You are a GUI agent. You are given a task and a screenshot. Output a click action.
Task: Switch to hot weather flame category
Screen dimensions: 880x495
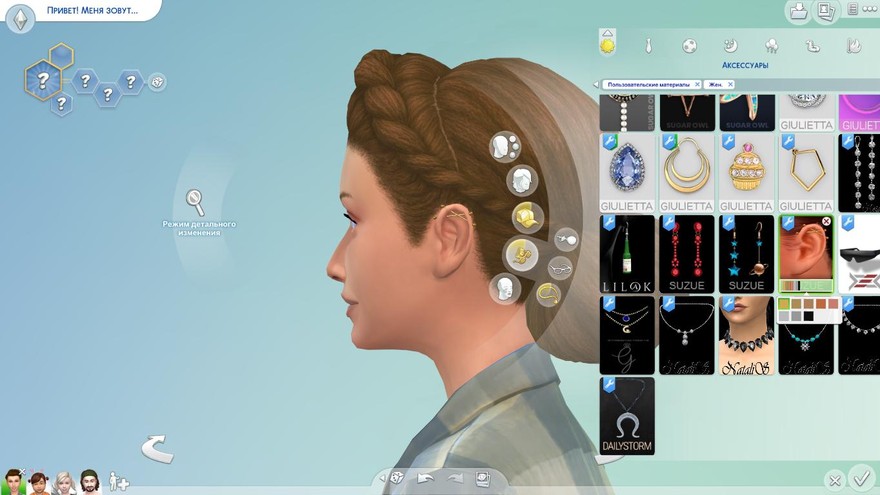click(x=854, y=46)
